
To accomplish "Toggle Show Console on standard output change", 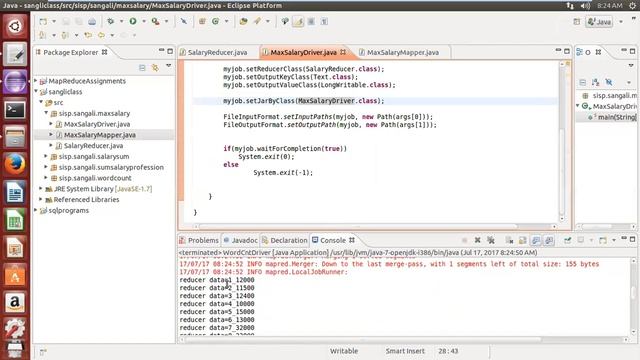I will pyautogui.click(x=536, y=240).
